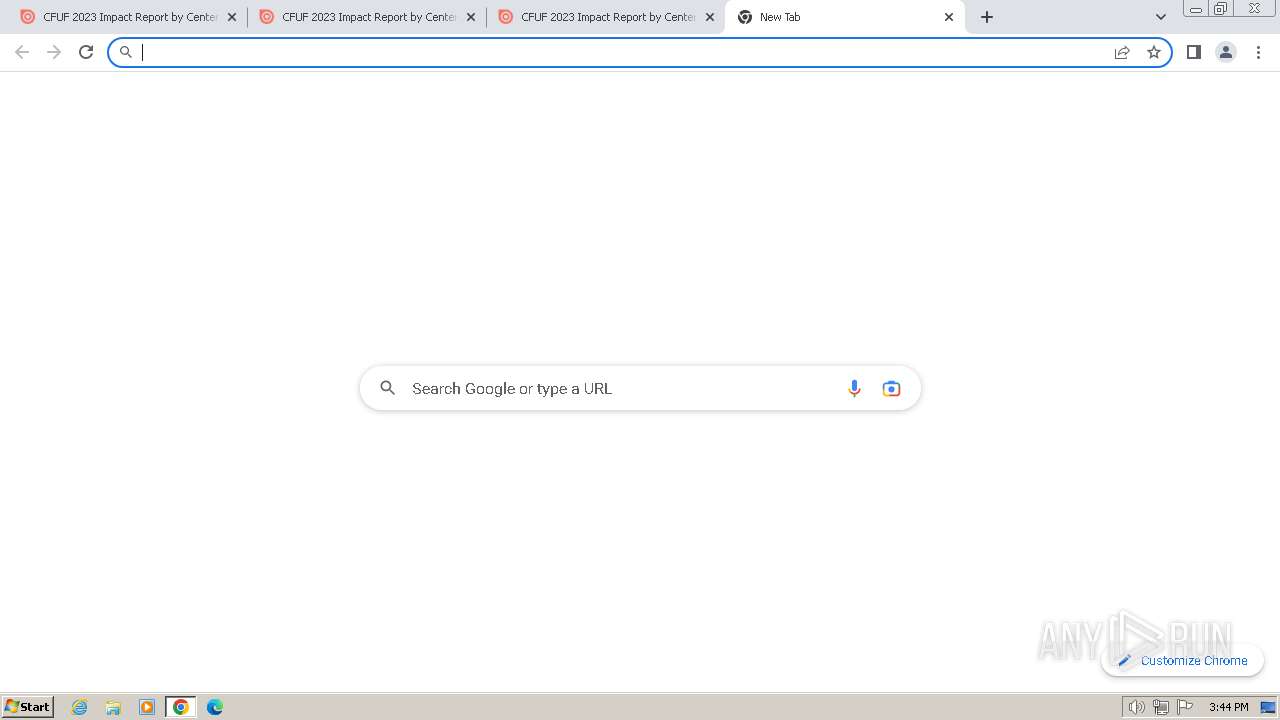The width and height of the screenshot is (1280, 720).
Task: Click the 3:44 PM clock
Action: (x=1228, y=707)
